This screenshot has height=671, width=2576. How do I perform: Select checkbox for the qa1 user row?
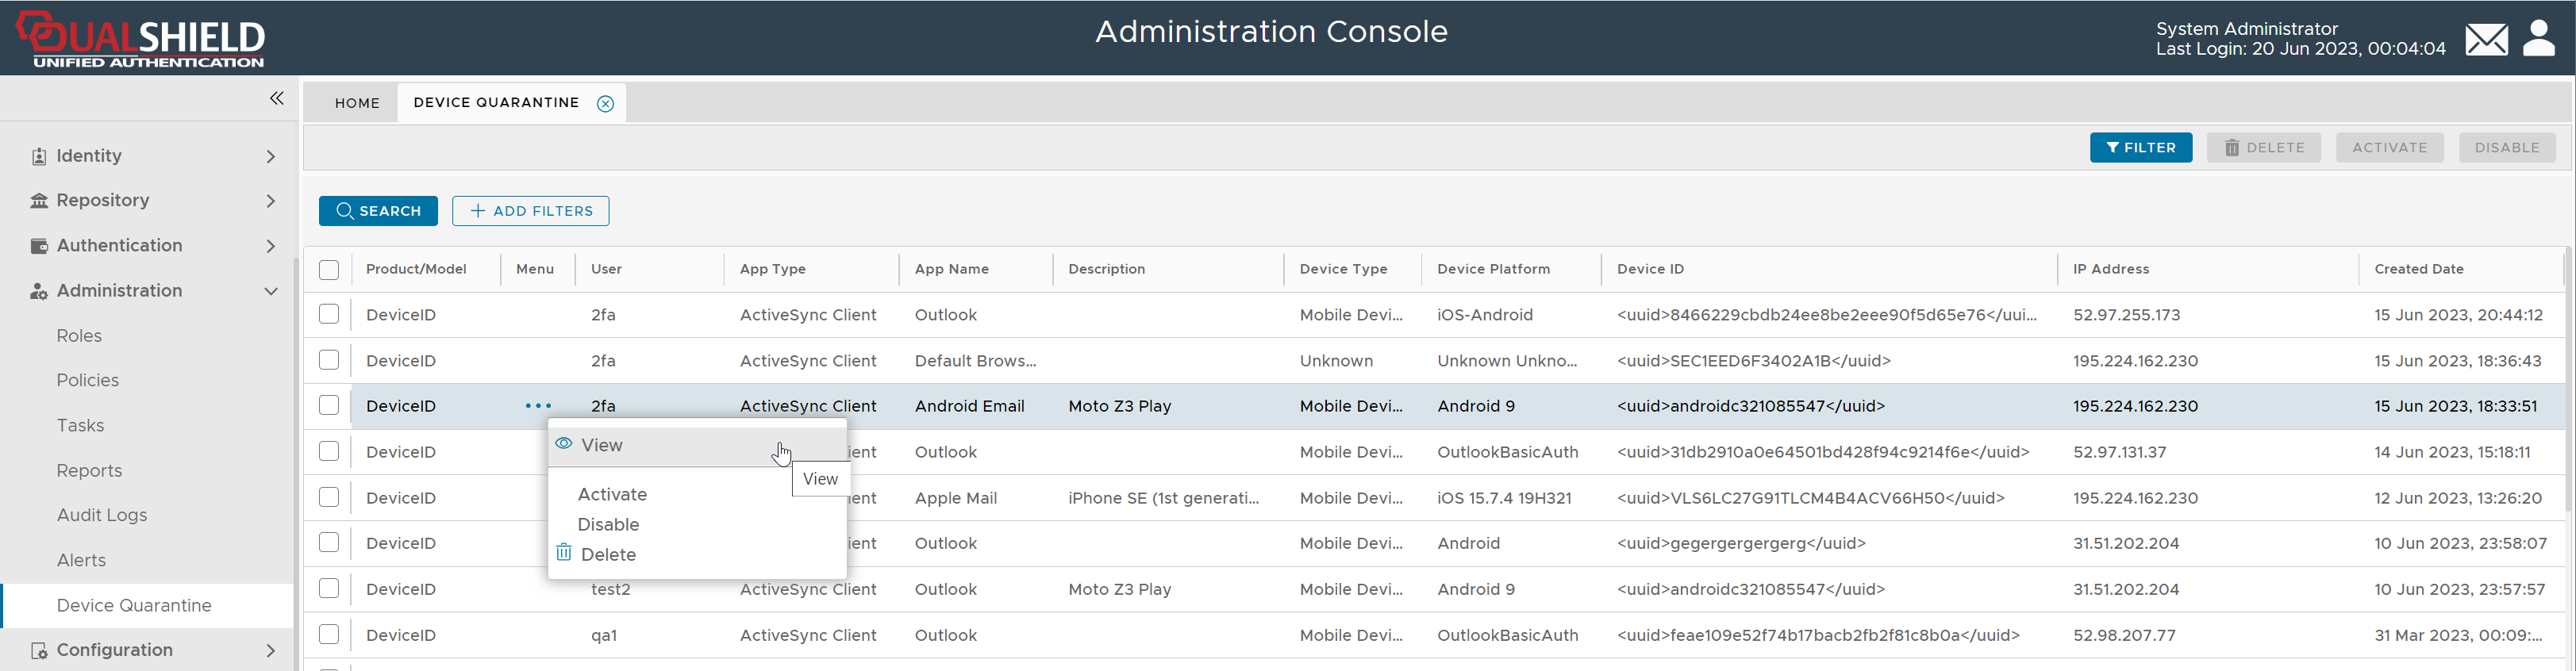pyautogui.click(x=329, y=635)
